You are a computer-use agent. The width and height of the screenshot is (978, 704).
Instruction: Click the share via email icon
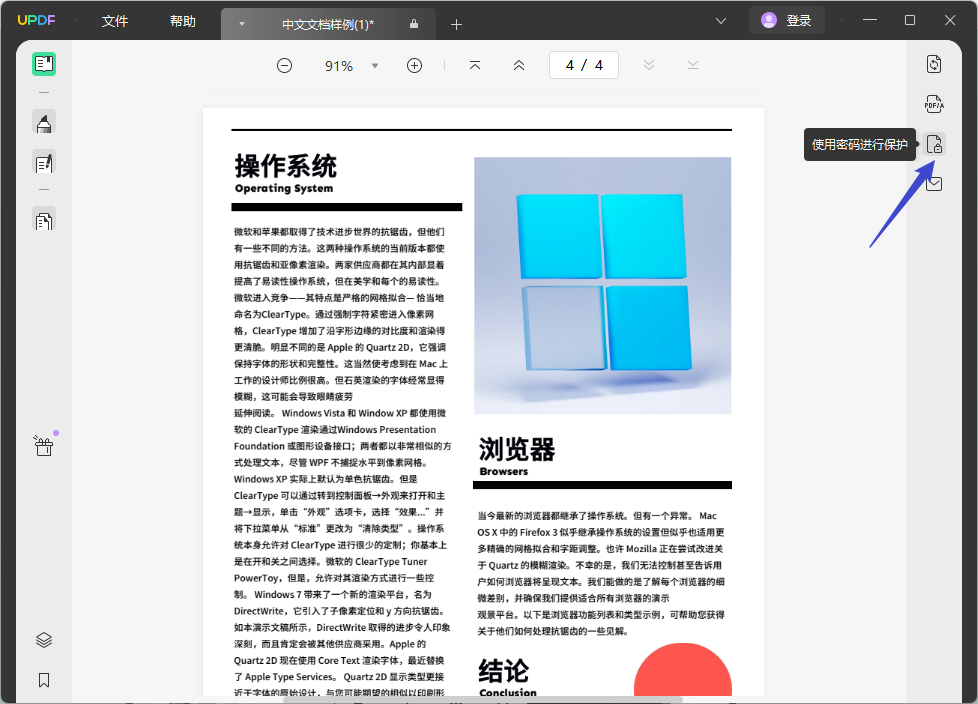pos(933,184)
